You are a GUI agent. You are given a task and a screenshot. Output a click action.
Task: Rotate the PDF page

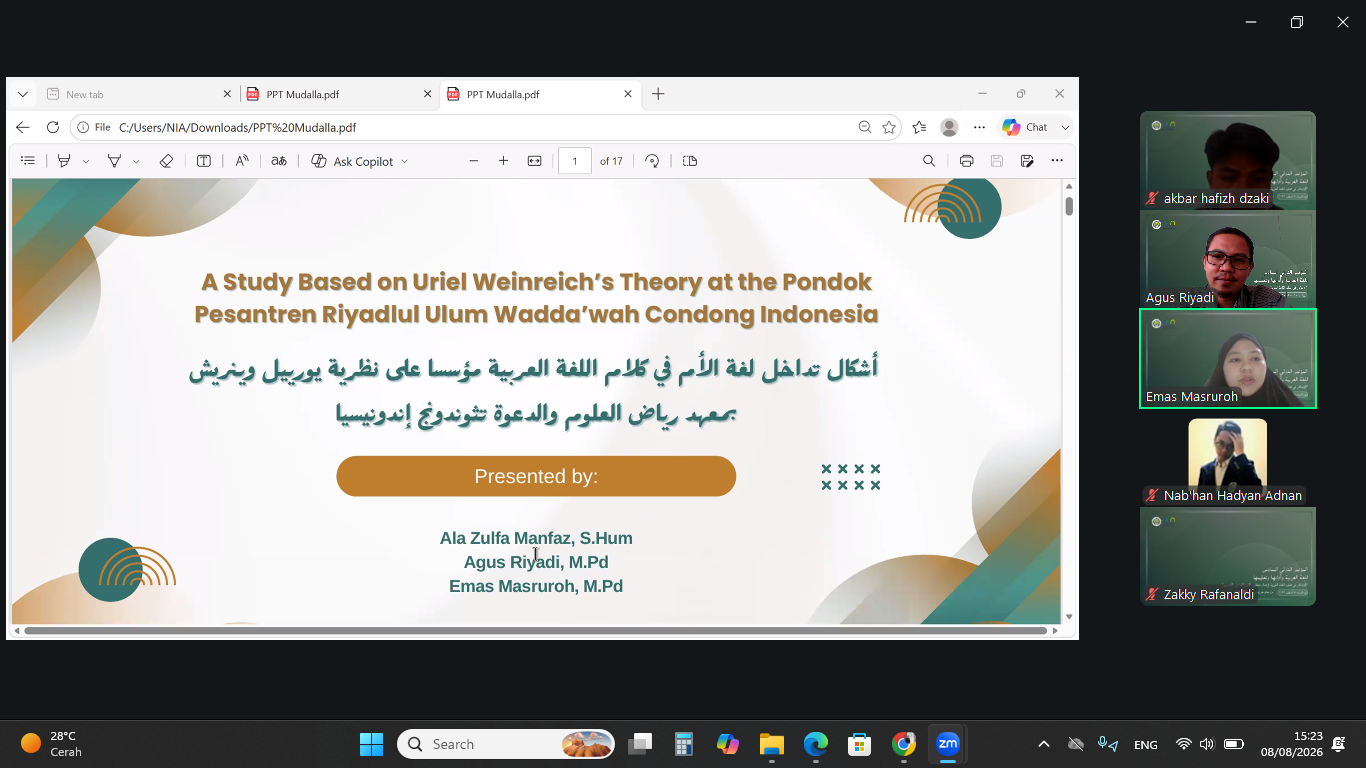(x=652, y=161)
